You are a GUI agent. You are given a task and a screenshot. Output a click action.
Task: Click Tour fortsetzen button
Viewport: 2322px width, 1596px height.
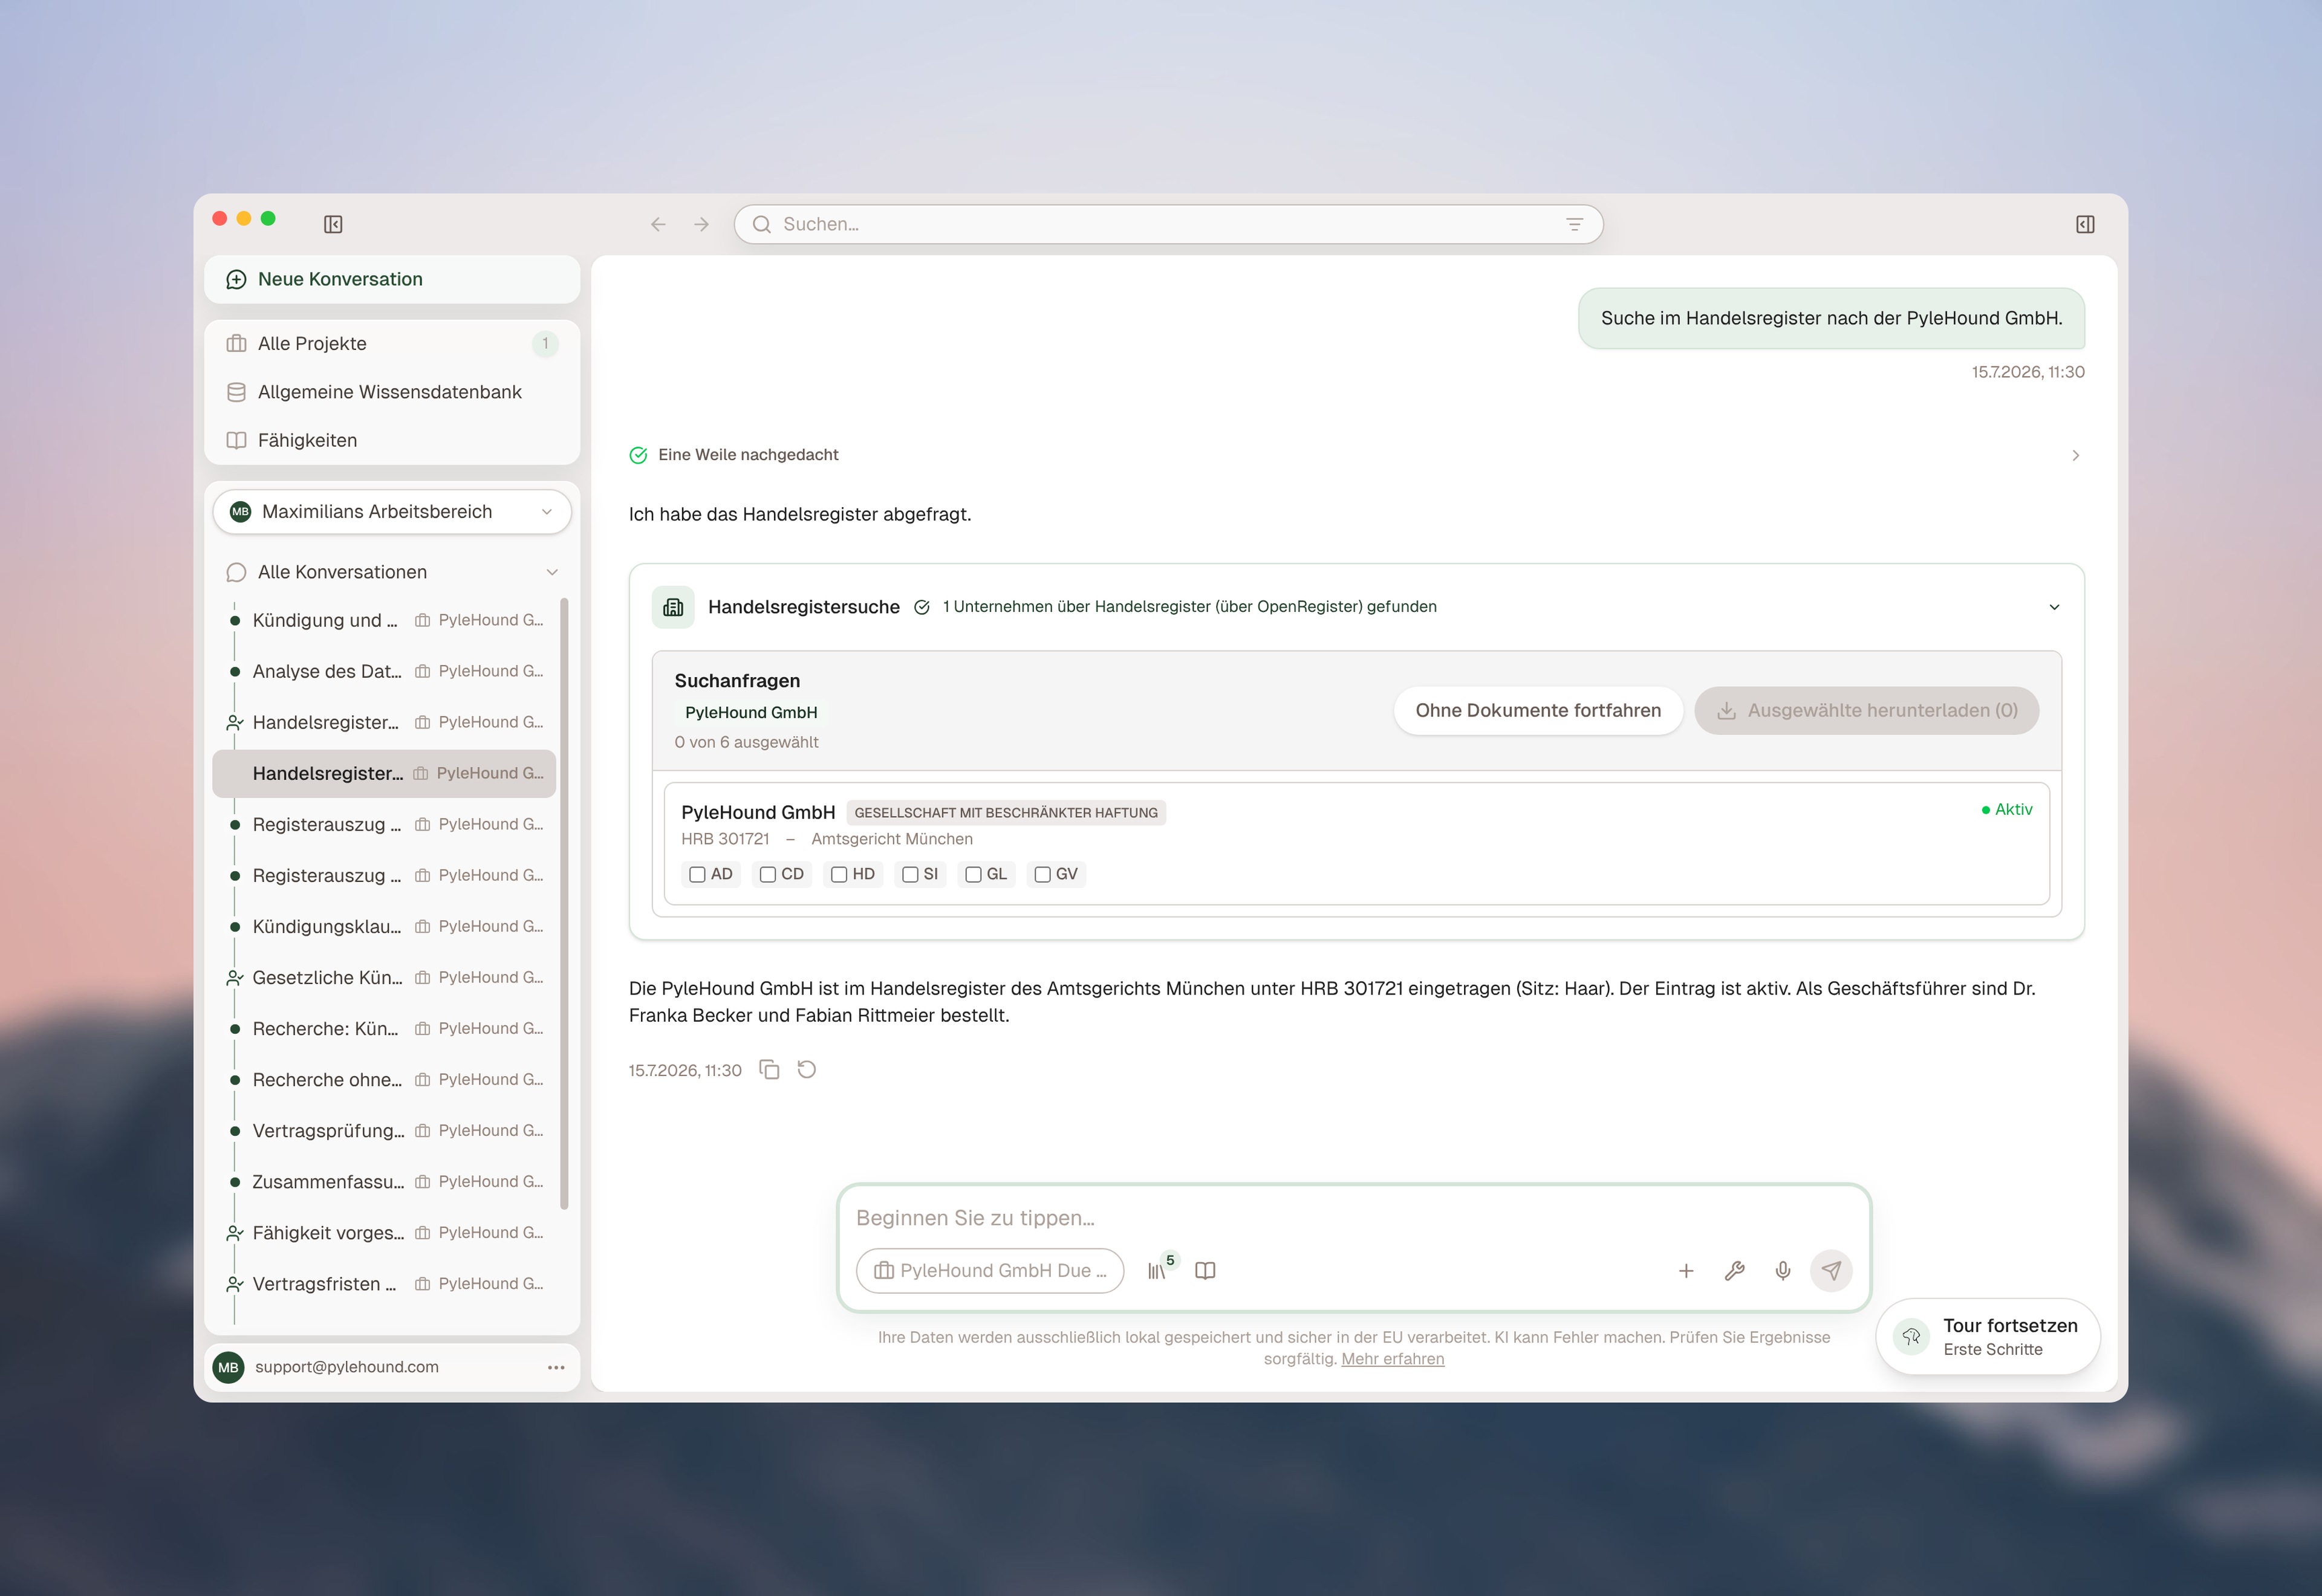[1987, 1337]
